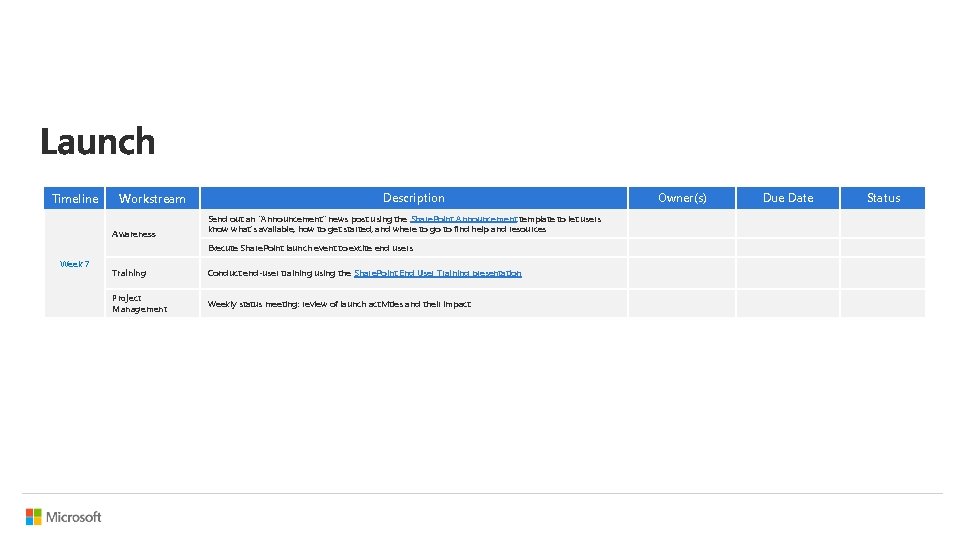
Task: Select Owner(s) cell for Weekly status meeting
Action: (x=682, y=304)
